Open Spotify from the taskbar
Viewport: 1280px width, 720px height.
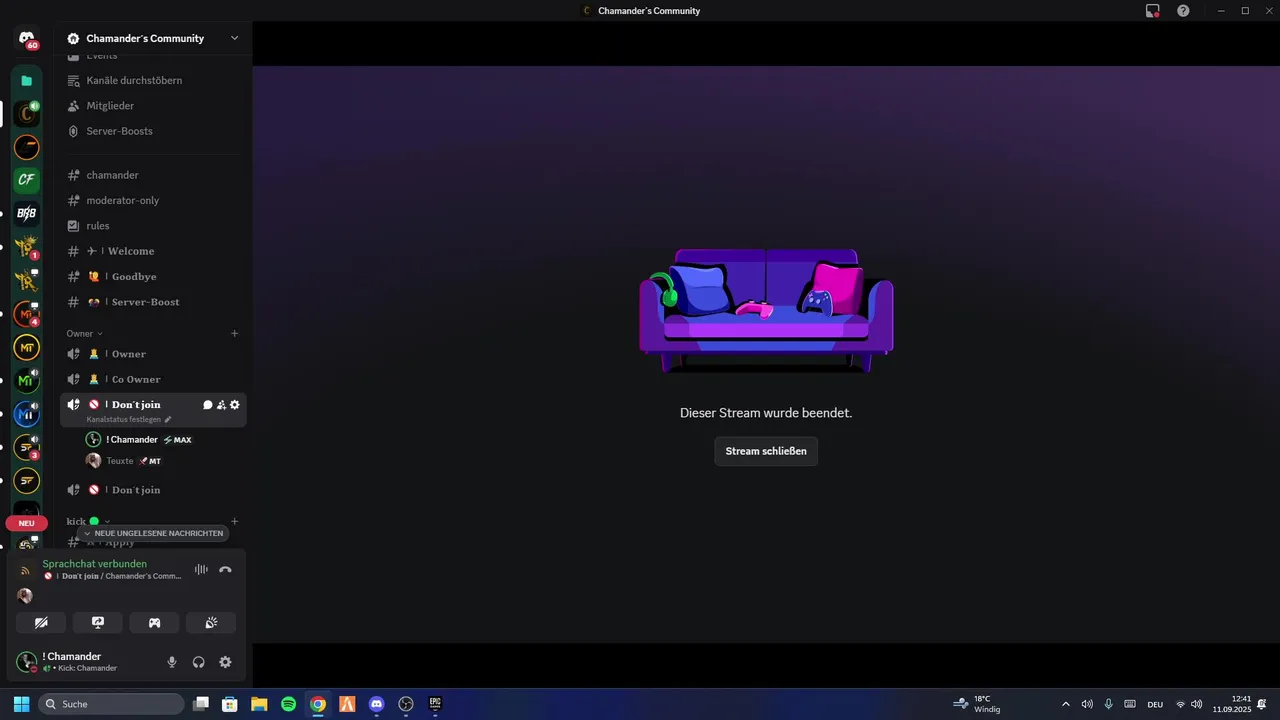point(288,704)
